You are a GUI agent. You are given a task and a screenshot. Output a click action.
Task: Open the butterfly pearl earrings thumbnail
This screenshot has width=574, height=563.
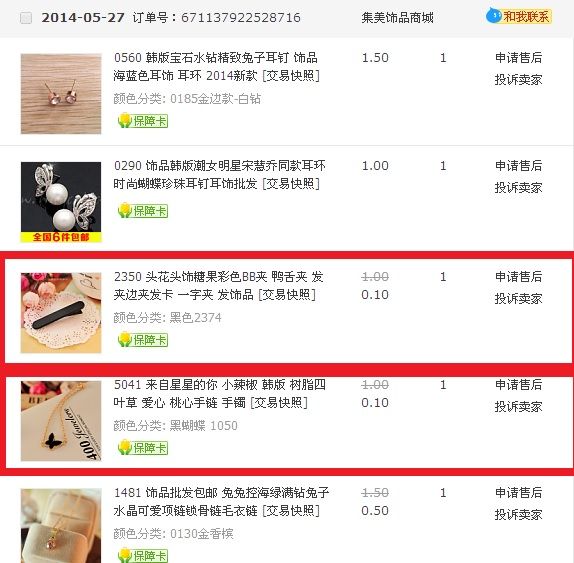(x=61, y=202)
